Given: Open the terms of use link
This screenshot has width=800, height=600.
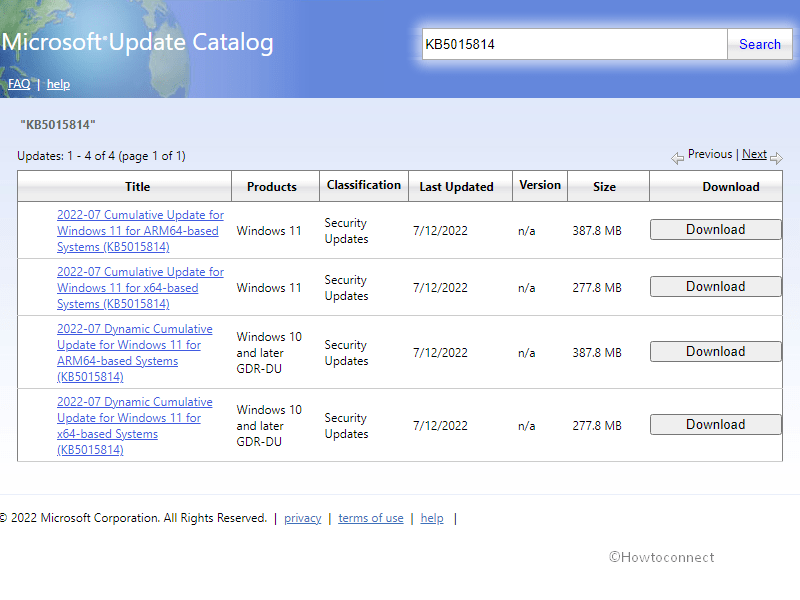Looking at the screenshot, I should tap(371, 518).
